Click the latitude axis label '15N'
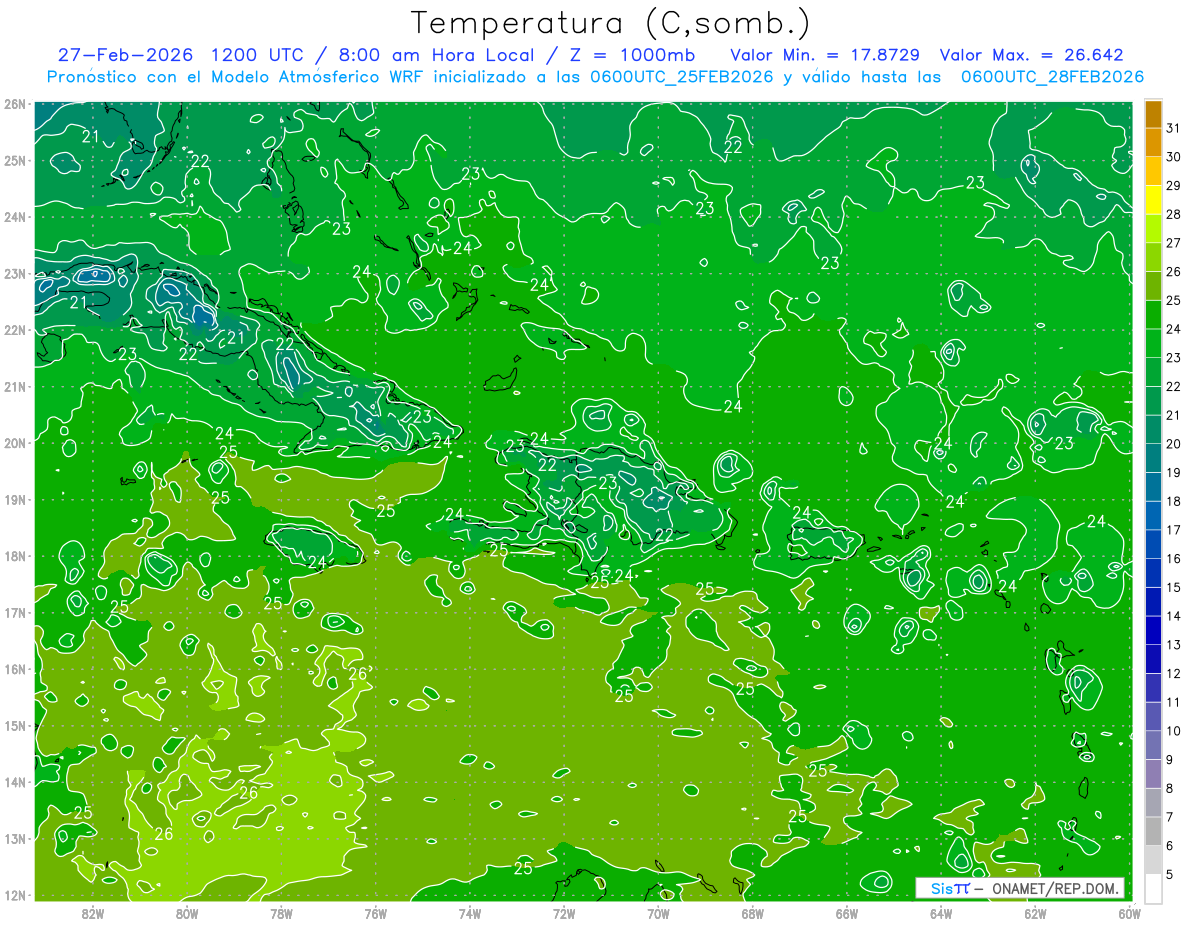Viewport: 1200px width, 927px height. (14, 725)
